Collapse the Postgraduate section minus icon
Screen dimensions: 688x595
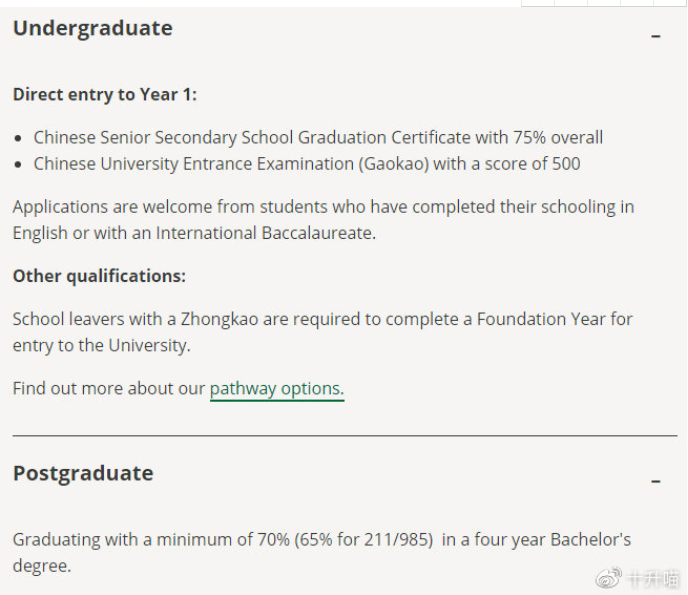[x=656, y=481]
